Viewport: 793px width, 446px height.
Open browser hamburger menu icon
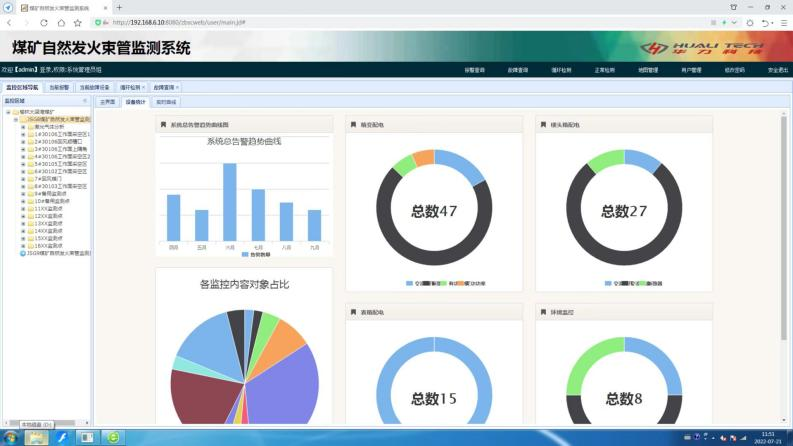784,22
